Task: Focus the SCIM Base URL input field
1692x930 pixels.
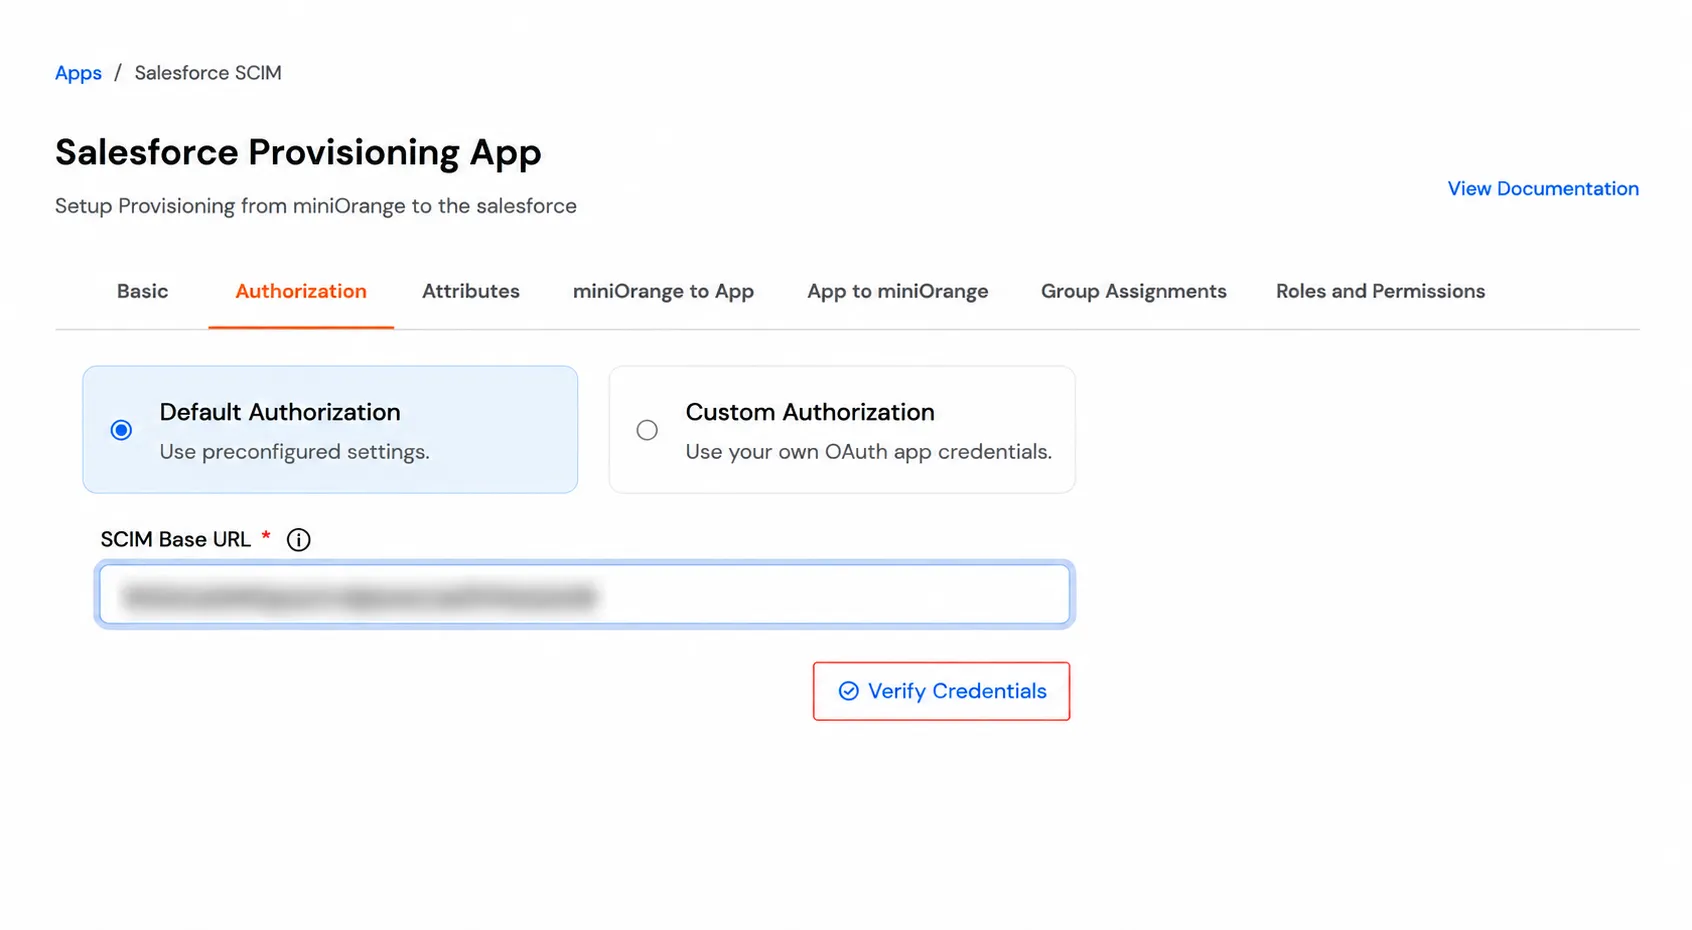Action: point(585,595)
